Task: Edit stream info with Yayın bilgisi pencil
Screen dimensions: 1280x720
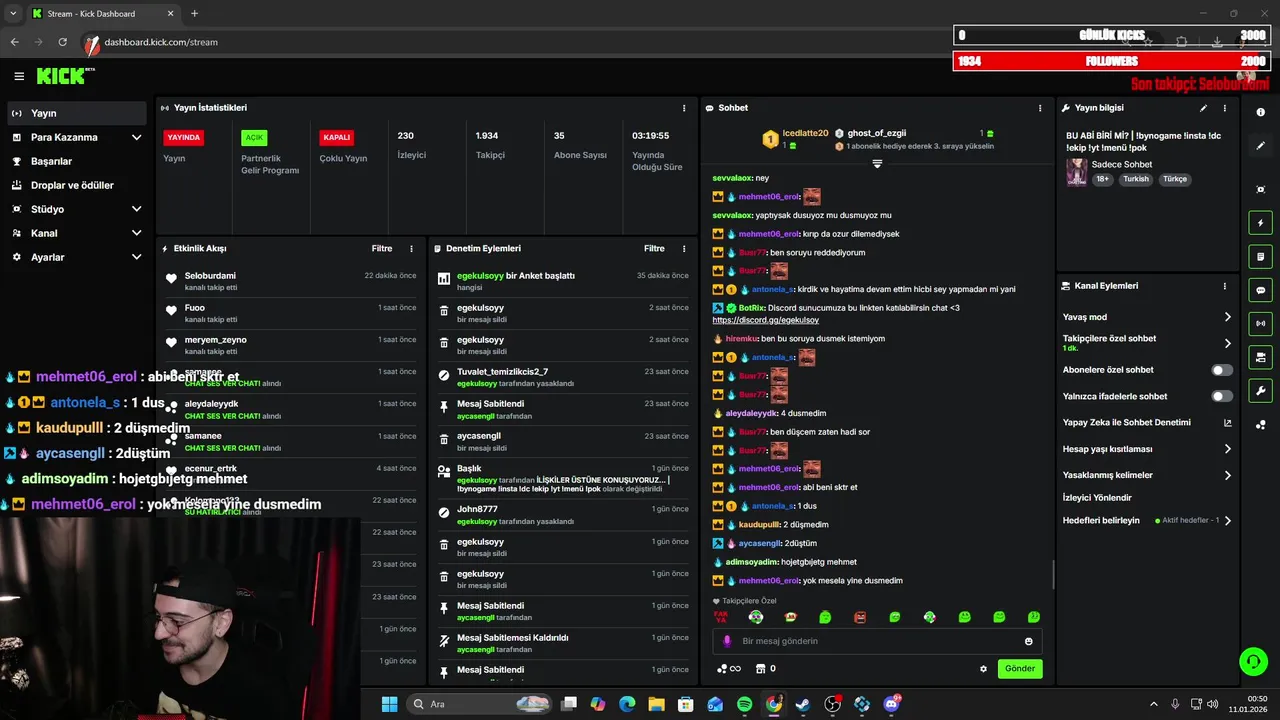Action: [1203, 108]
